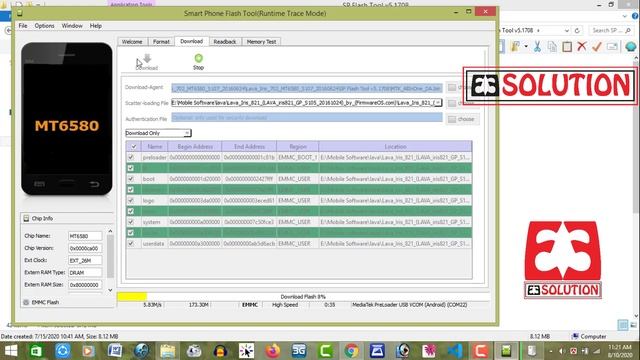The width and height of the screenshot is (640, 360).
Task: Click Cut scissors icon in Explorer window
Action: tap(537, 47)
